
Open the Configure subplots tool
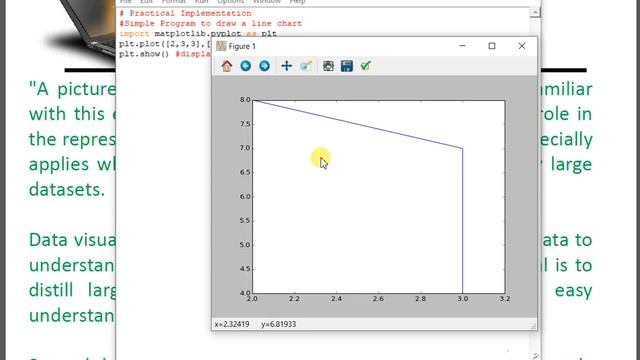(x=328, y=66)
